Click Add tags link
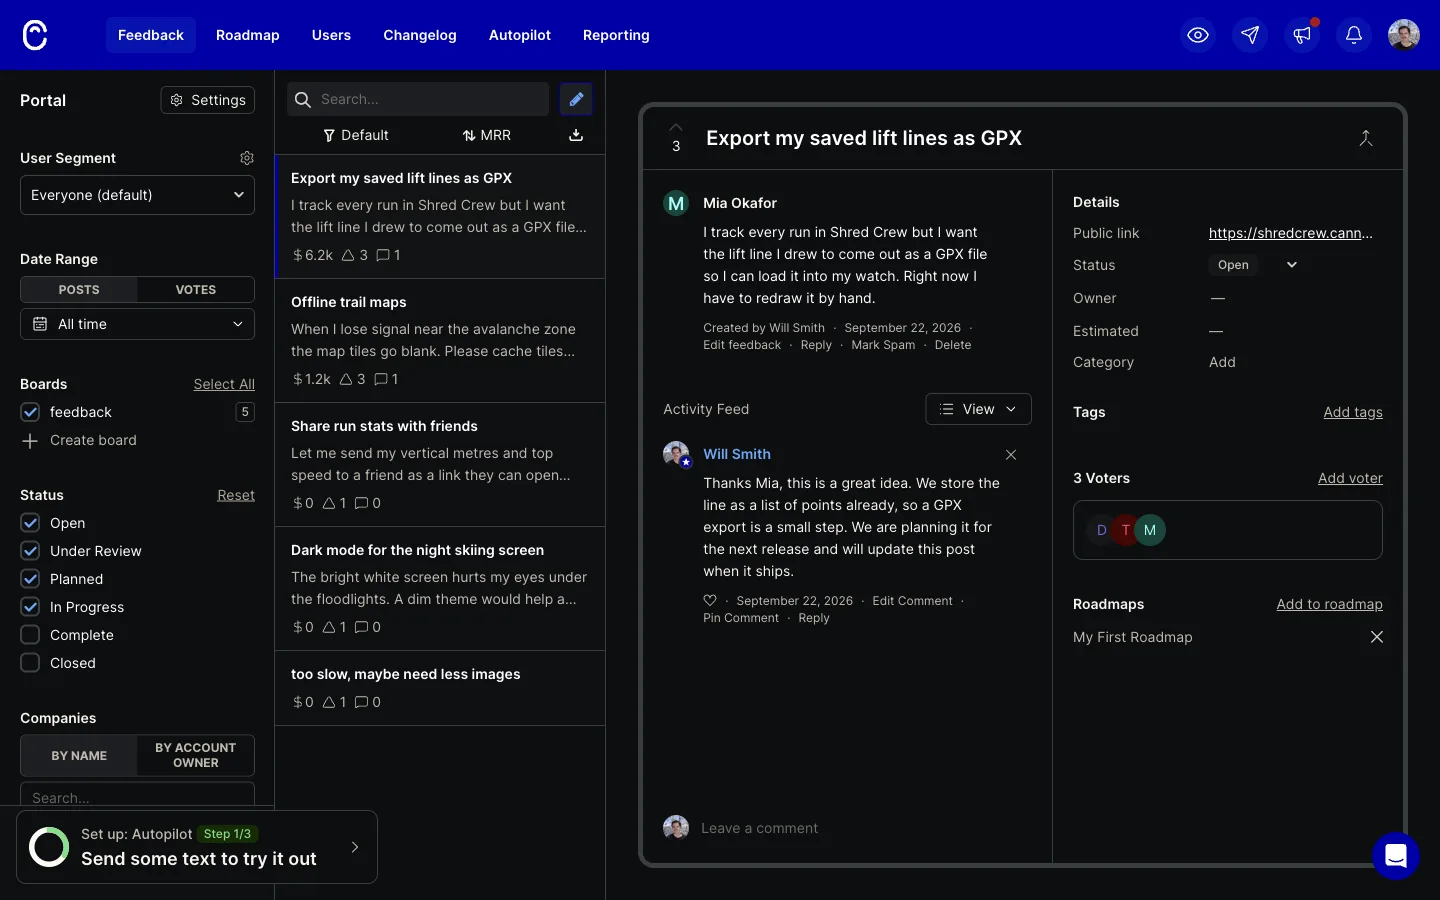Viewport: 1440px width, 900px height. click(1353, 412)
